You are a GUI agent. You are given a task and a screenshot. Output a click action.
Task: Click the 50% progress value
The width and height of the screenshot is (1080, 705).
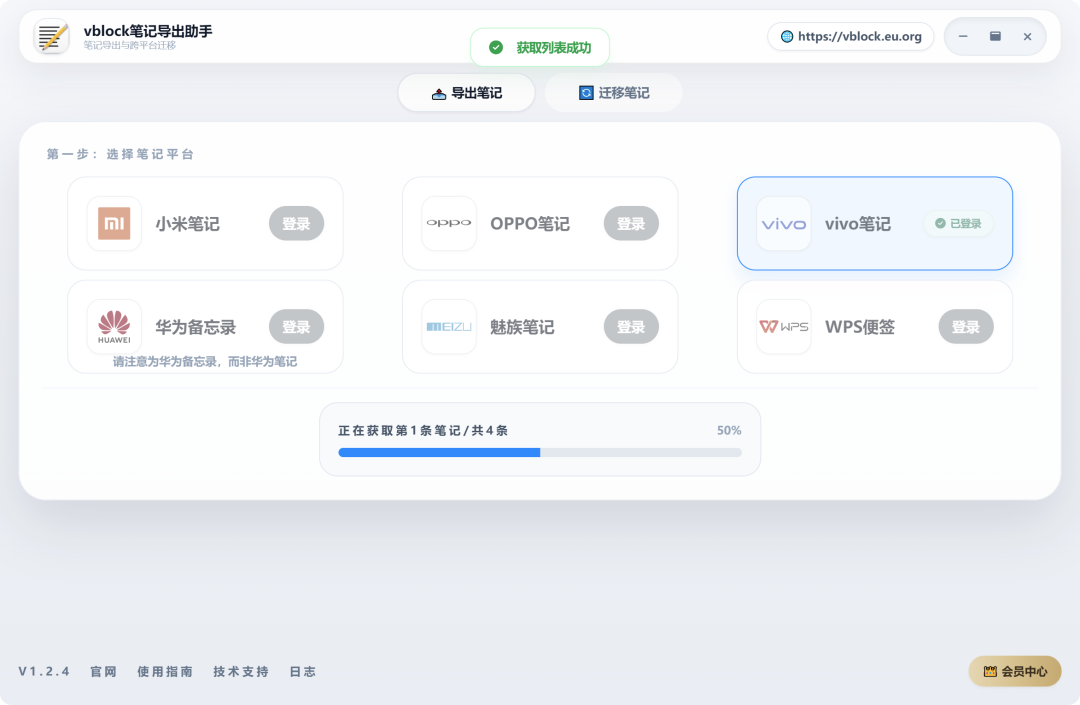[729, 430]
